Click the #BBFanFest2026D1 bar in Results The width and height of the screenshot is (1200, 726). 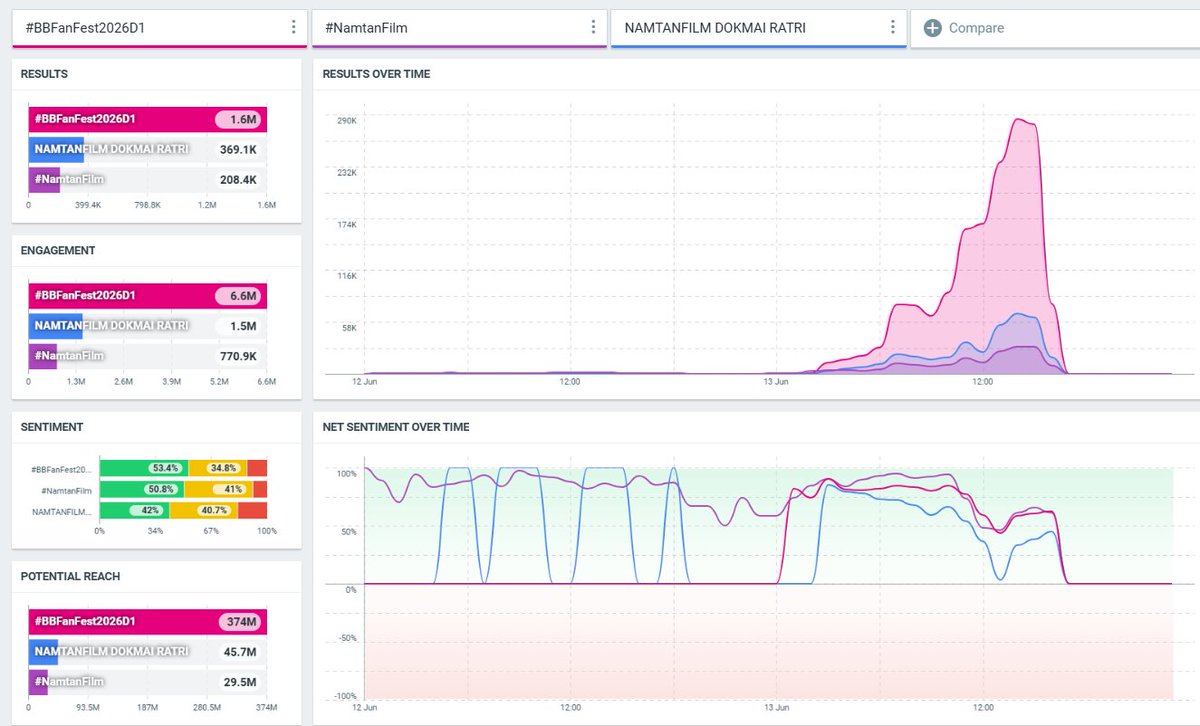[147, 120]
